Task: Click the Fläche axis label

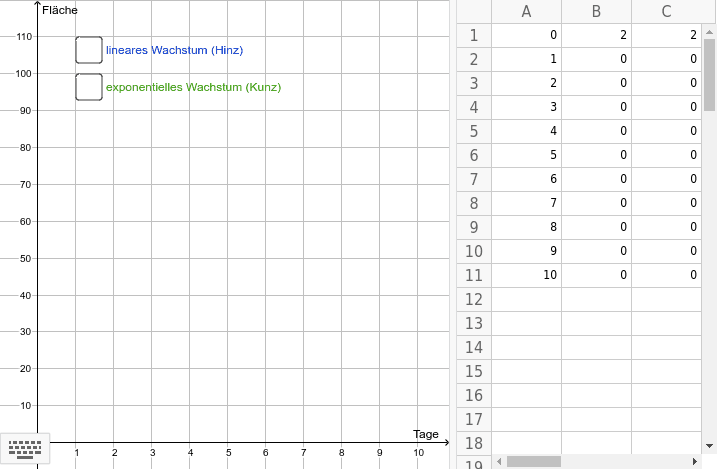Action: 60,10
